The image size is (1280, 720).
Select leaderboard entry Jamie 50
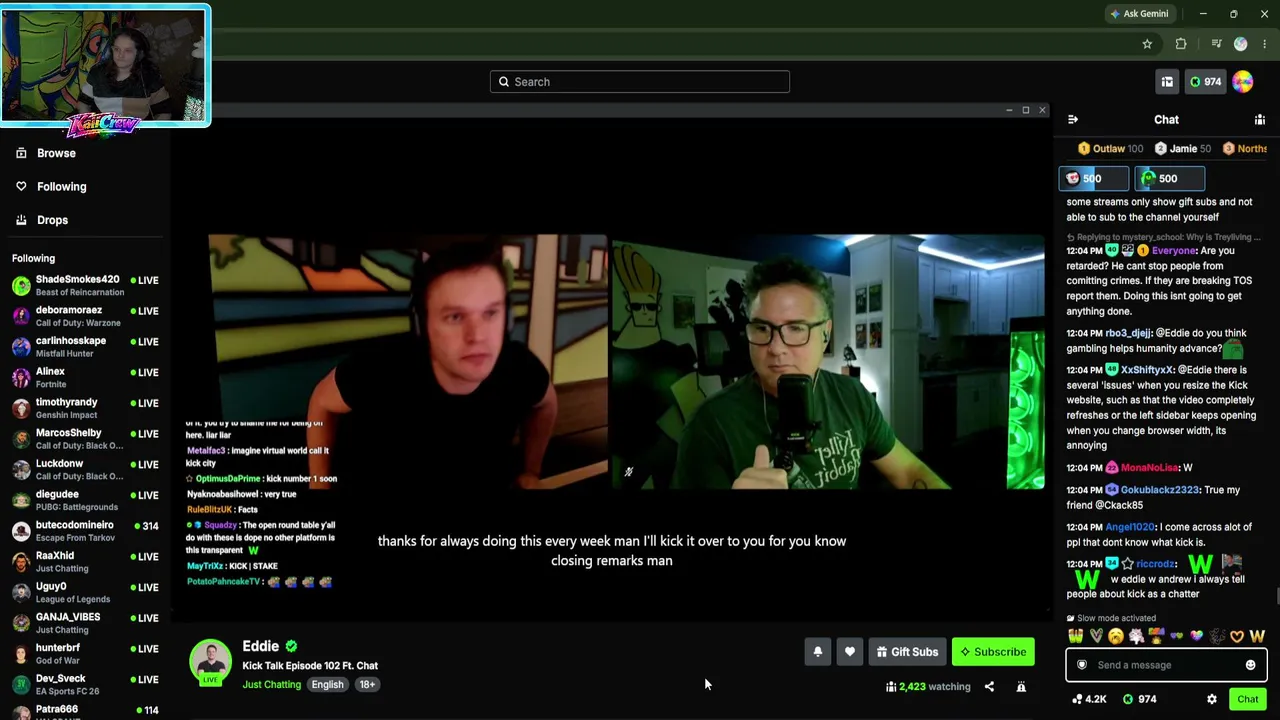click(1183, 149)
